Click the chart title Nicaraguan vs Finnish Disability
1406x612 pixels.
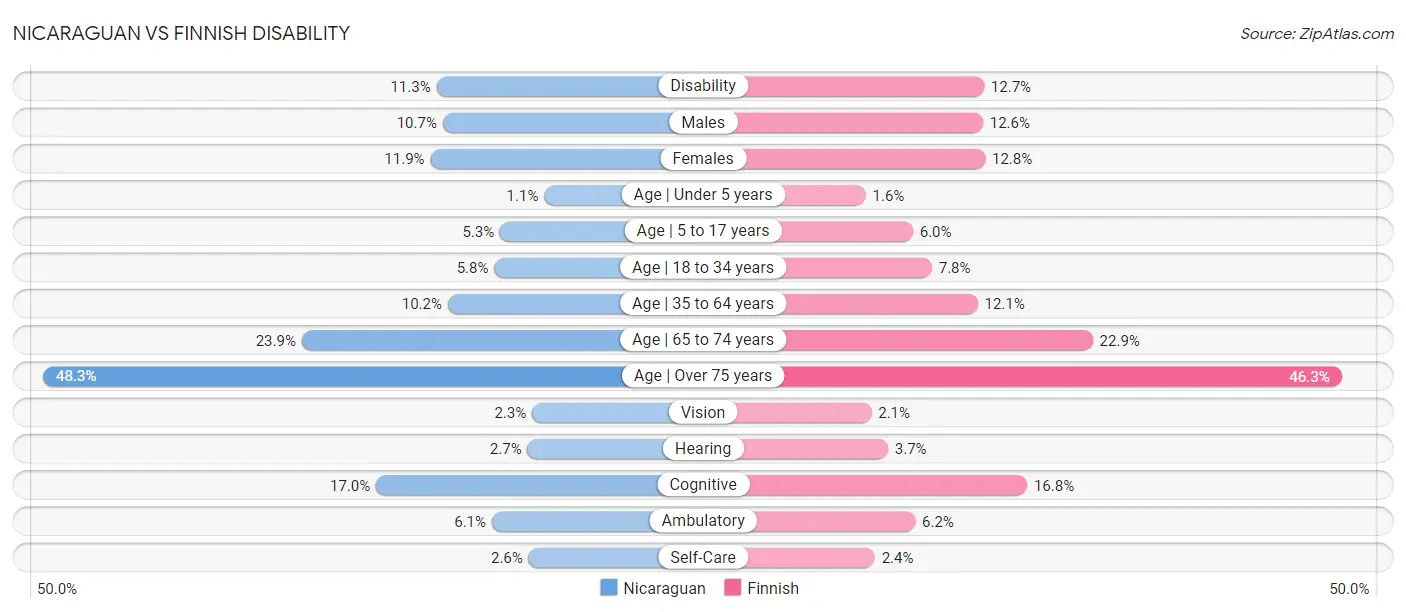point(182,33)
